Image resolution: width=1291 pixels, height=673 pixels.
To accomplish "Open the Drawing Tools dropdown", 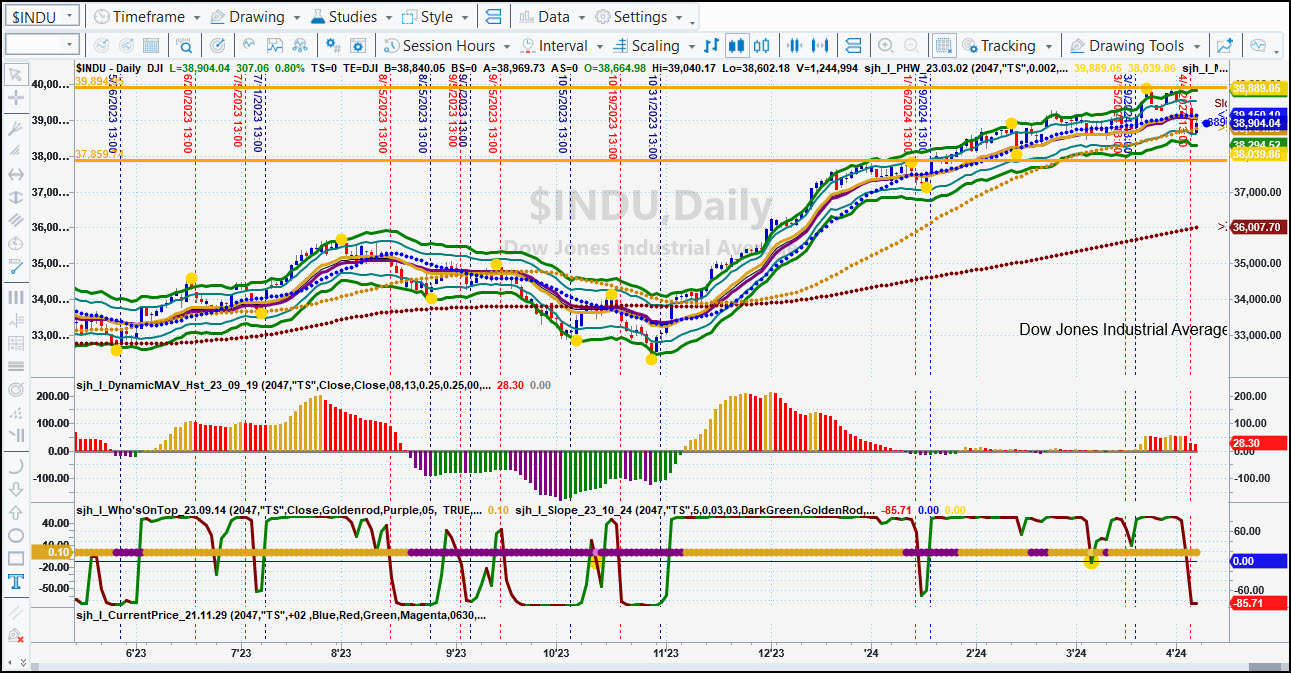I will 1136,45.
